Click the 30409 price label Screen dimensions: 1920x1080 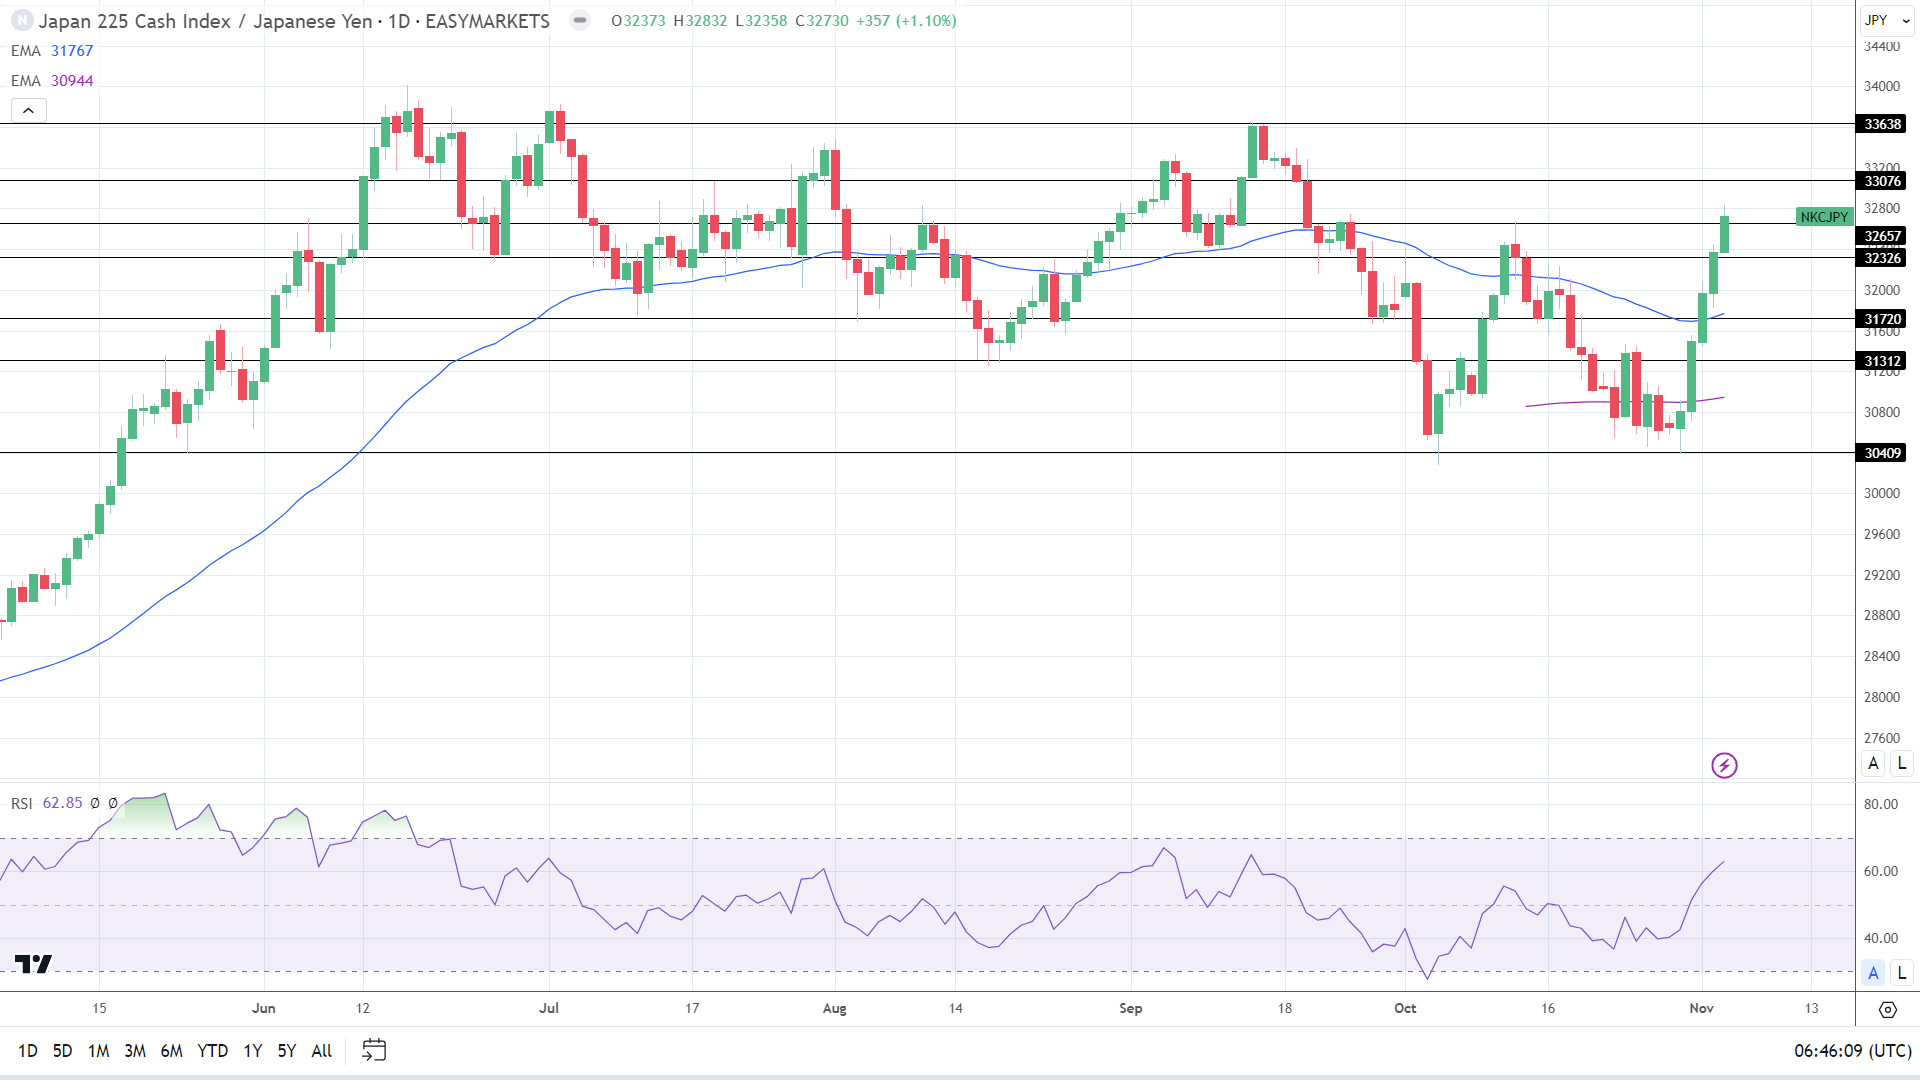[1882, 453]
